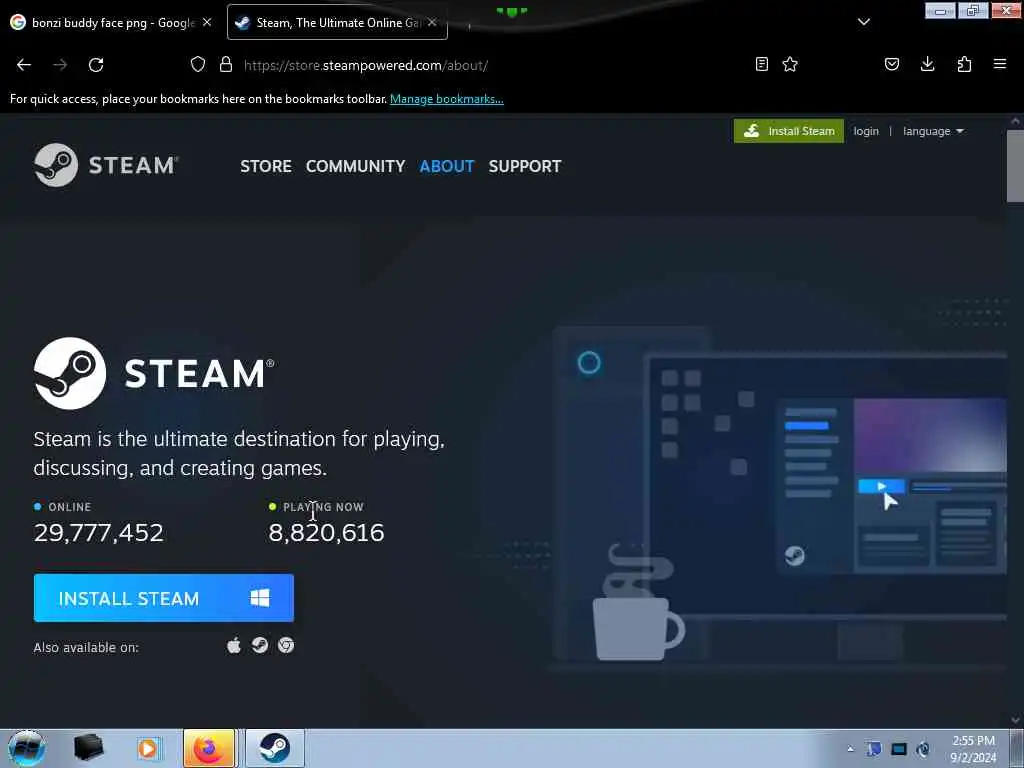Open the Windows Start orb

(x=26, y=748)
